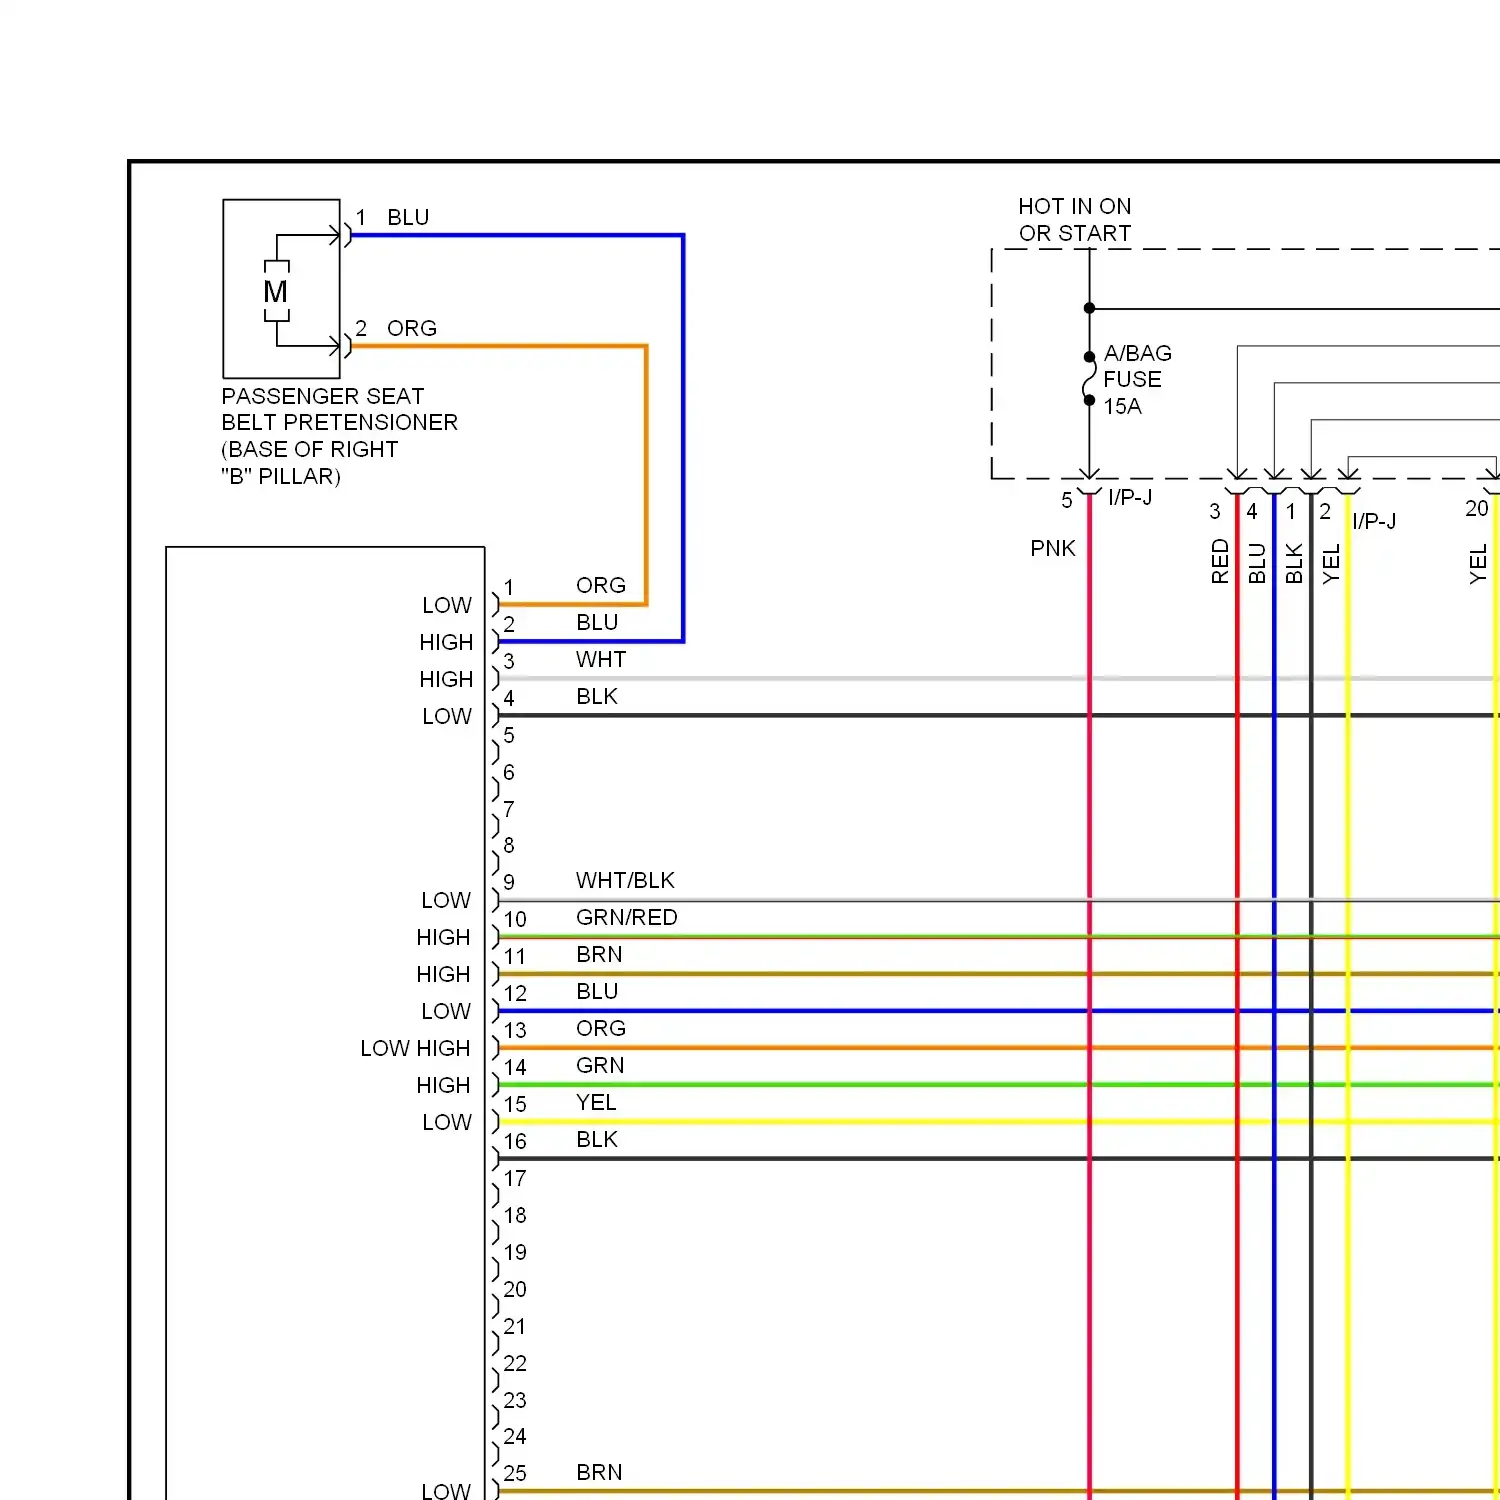Viewport: 1500px width, 1500px height.
Task: Click the A/BAG fuse symbol
Action: pos(1089,379)
